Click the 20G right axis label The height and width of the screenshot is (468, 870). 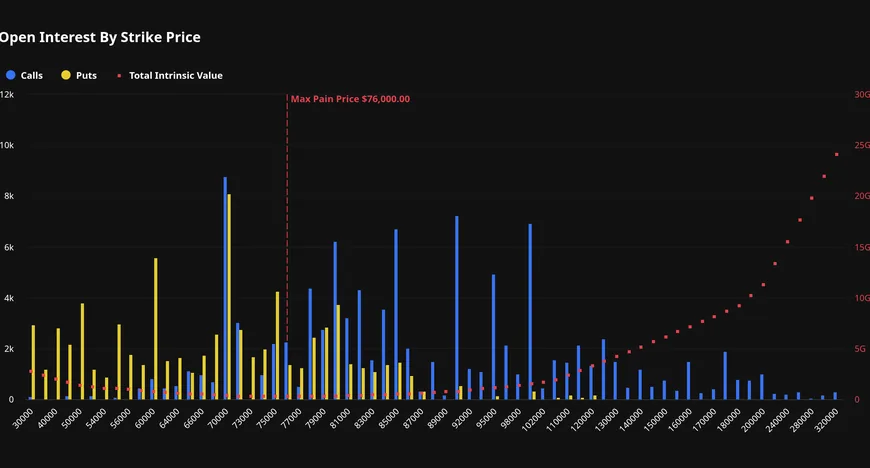(x=862, y=196)
